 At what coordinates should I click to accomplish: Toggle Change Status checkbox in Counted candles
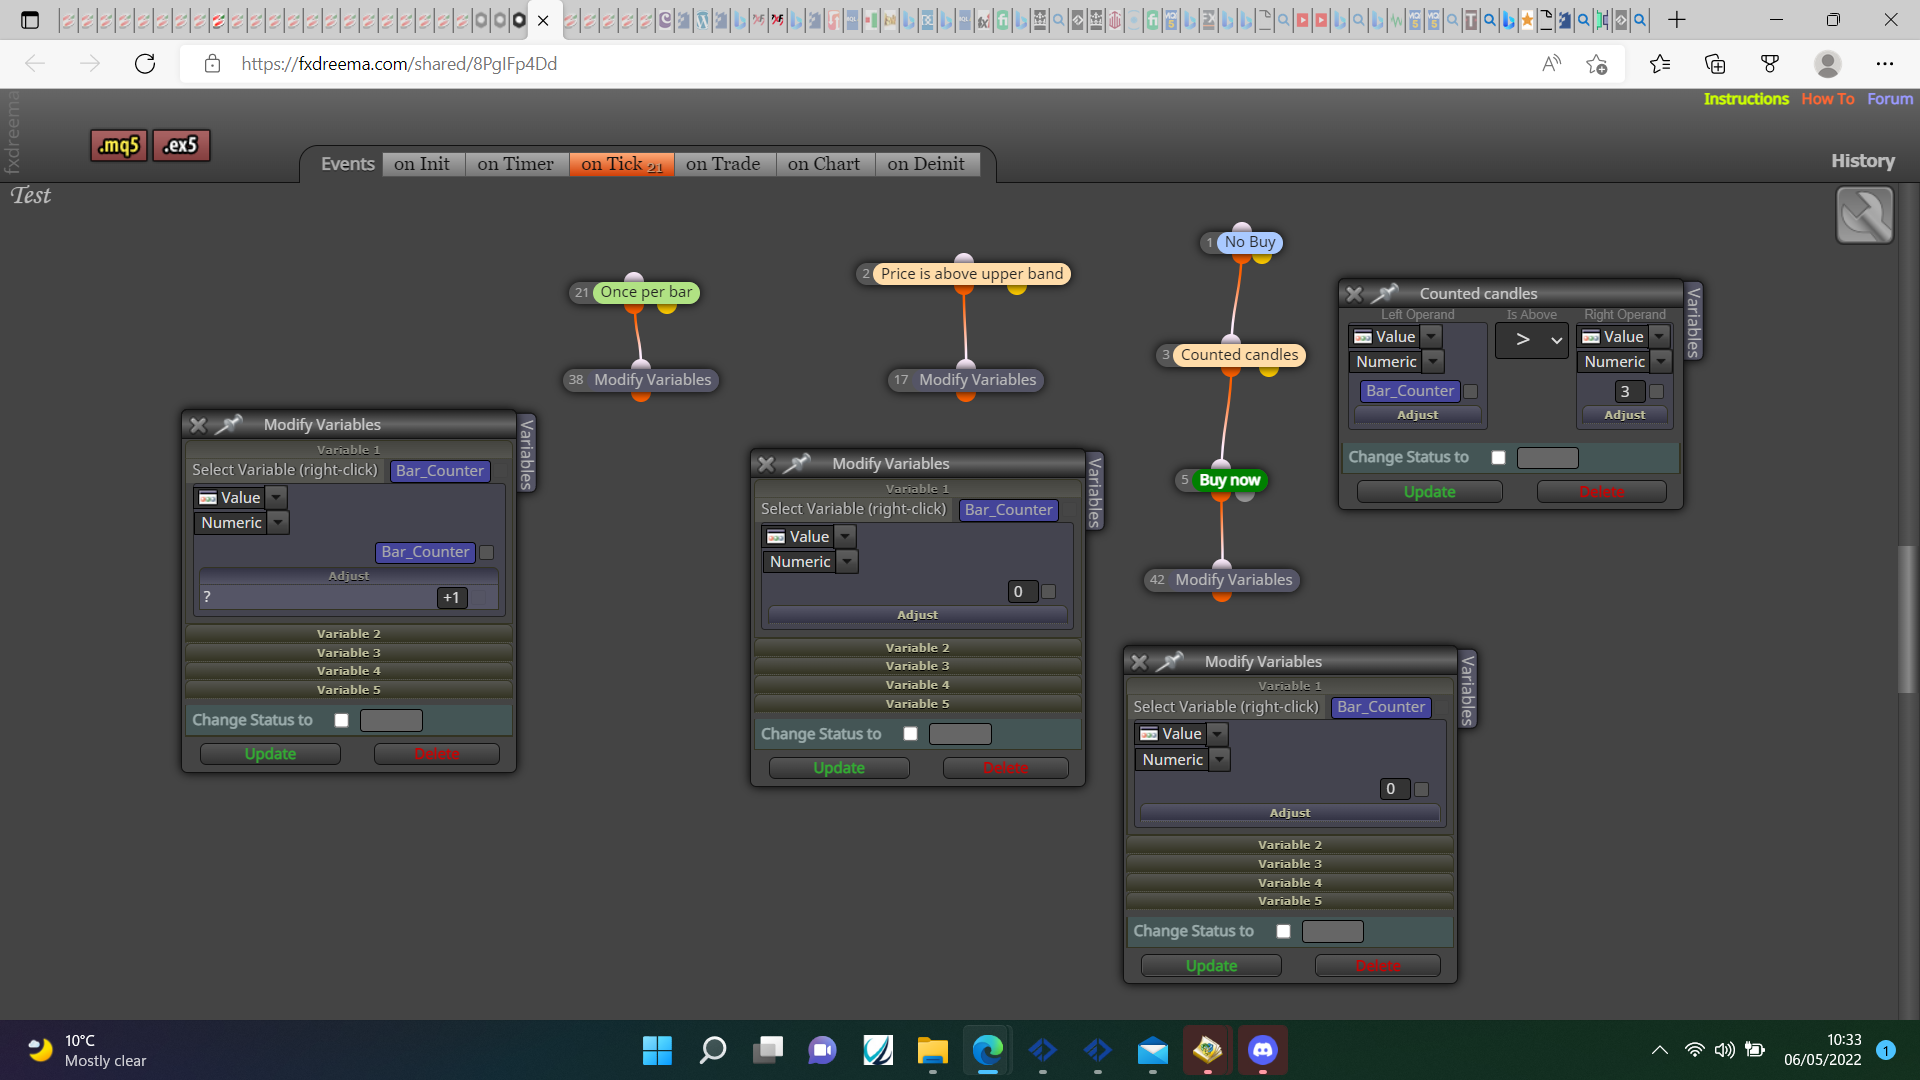point(1498,458)
